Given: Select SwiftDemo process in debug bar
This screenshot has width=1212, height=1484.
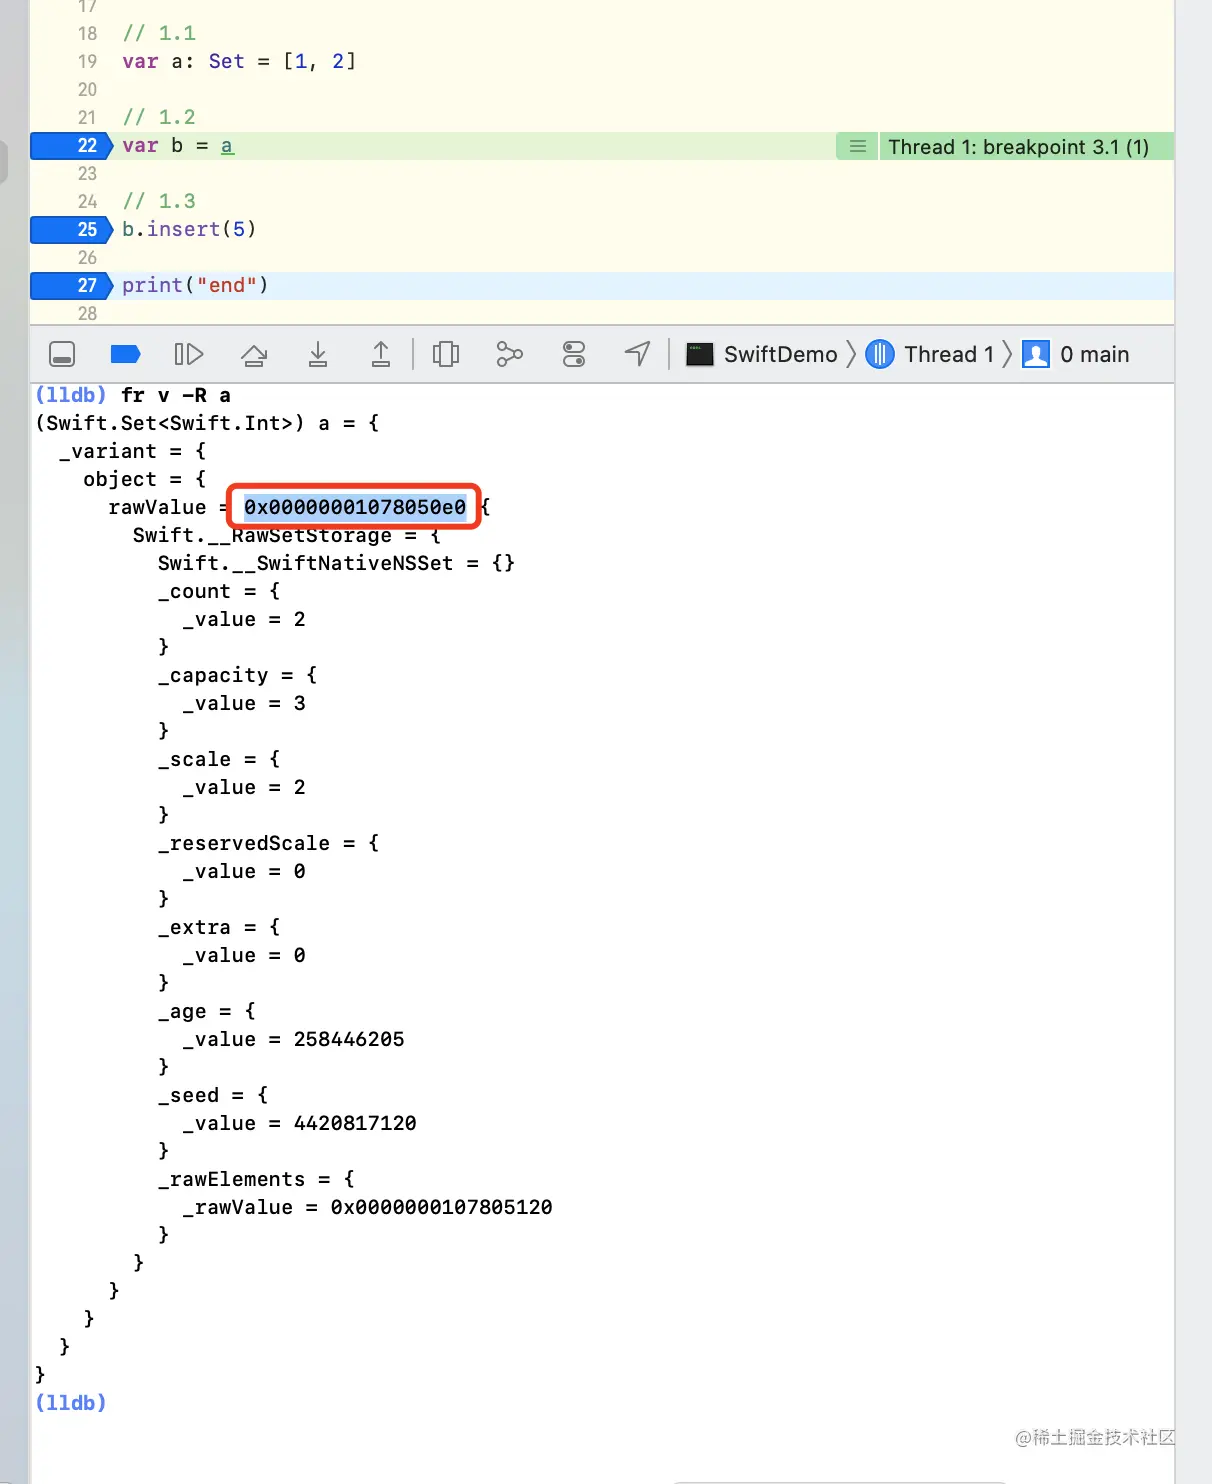Looking at the screenshot, I should pyautogui.click(x=762, y=354).
